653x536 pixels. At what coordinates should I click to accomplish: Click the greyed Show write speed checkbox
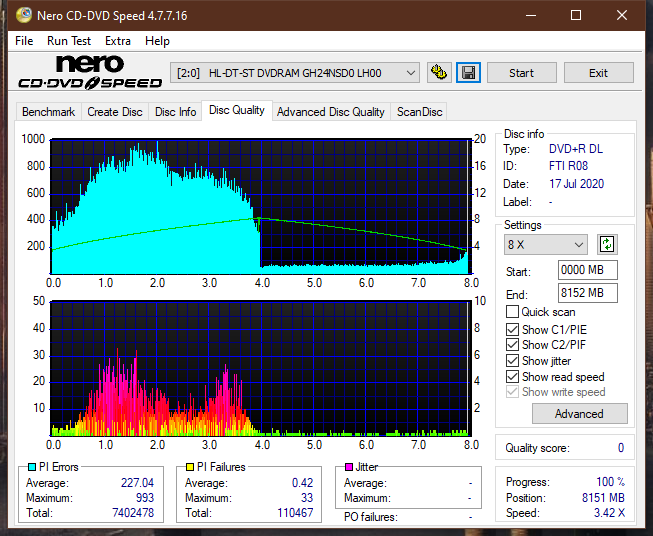coord(512,392)
